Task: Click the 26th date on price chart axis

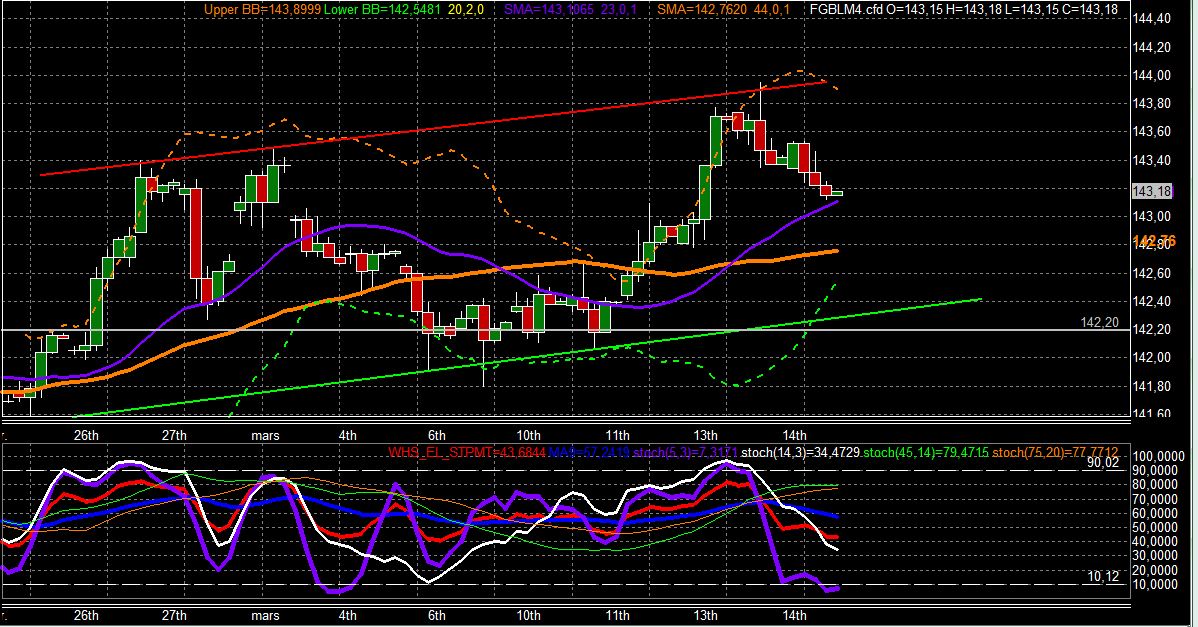Action: click(x=86, y=435)
